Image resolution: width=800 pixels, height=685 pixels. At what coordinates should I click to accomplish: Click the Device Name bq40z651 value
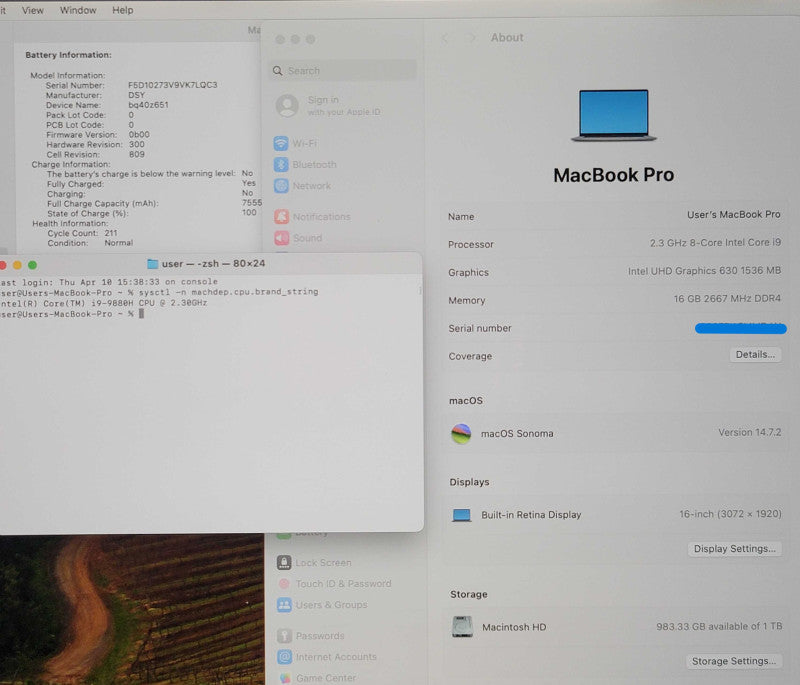(148, 105)
